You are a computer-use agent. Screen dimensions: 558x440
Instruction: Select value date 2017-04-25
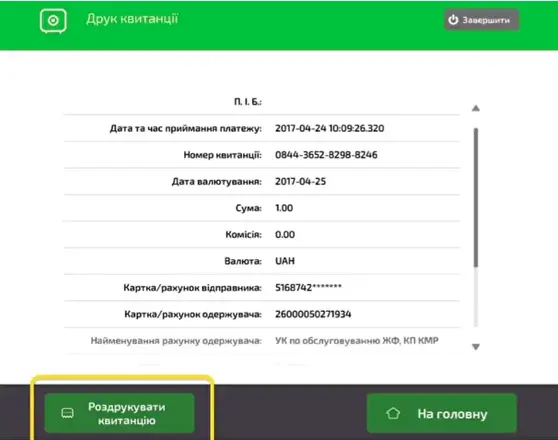[300, 182]
